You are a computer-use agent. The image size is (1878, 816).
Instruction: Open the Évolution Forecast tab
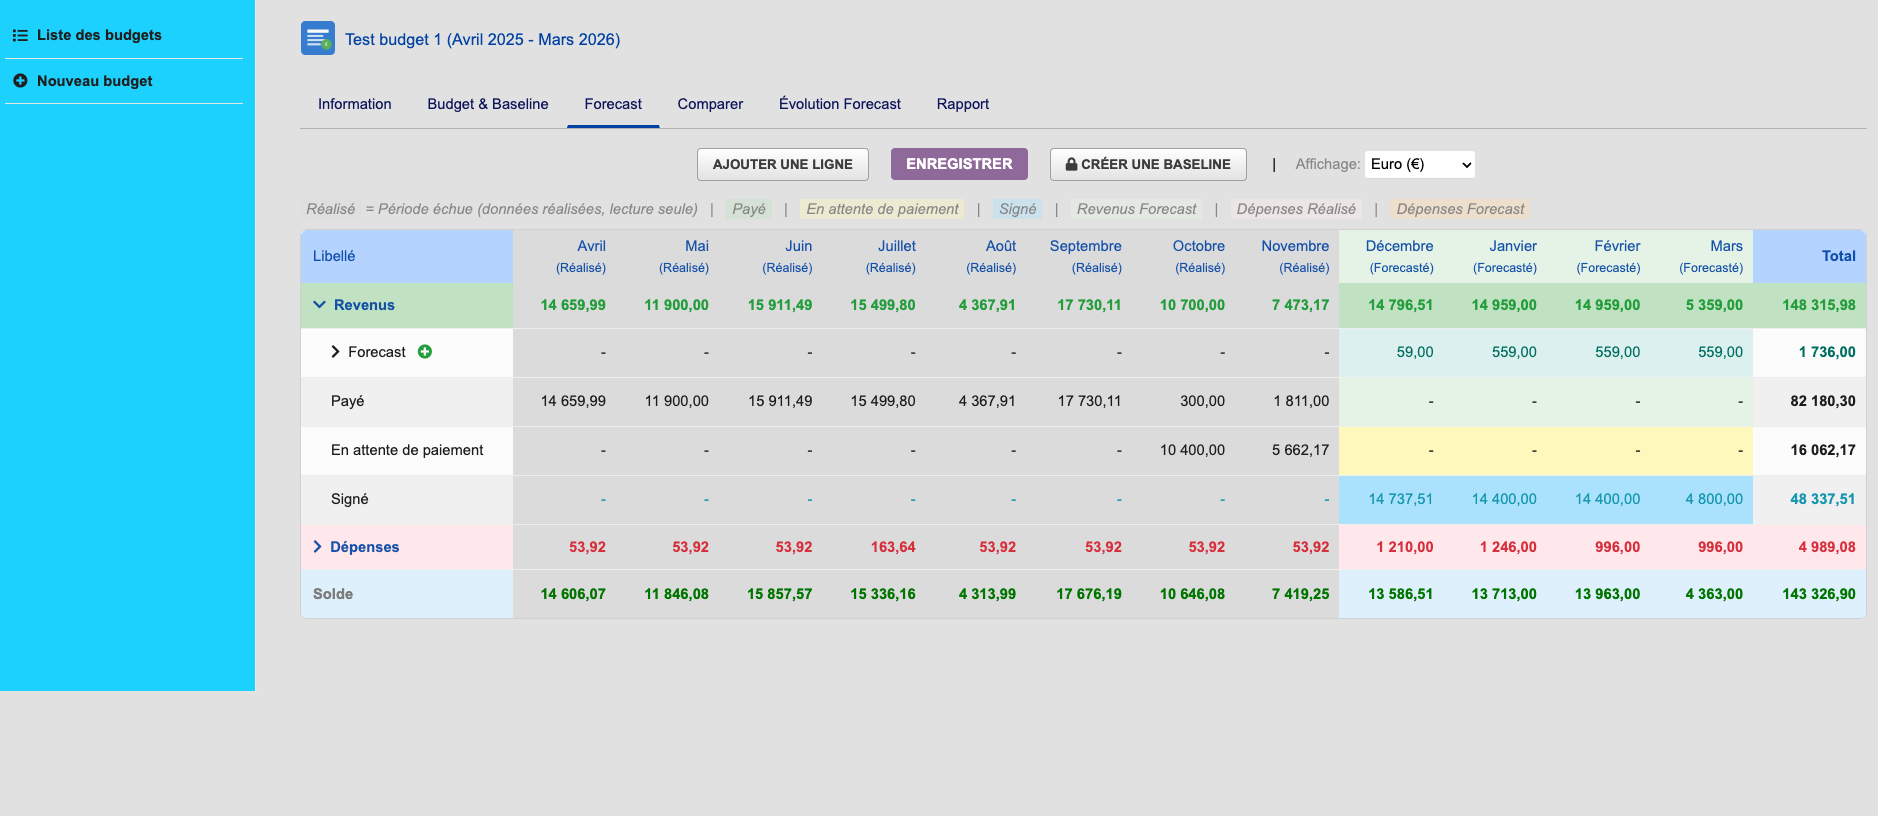(839, 104)
